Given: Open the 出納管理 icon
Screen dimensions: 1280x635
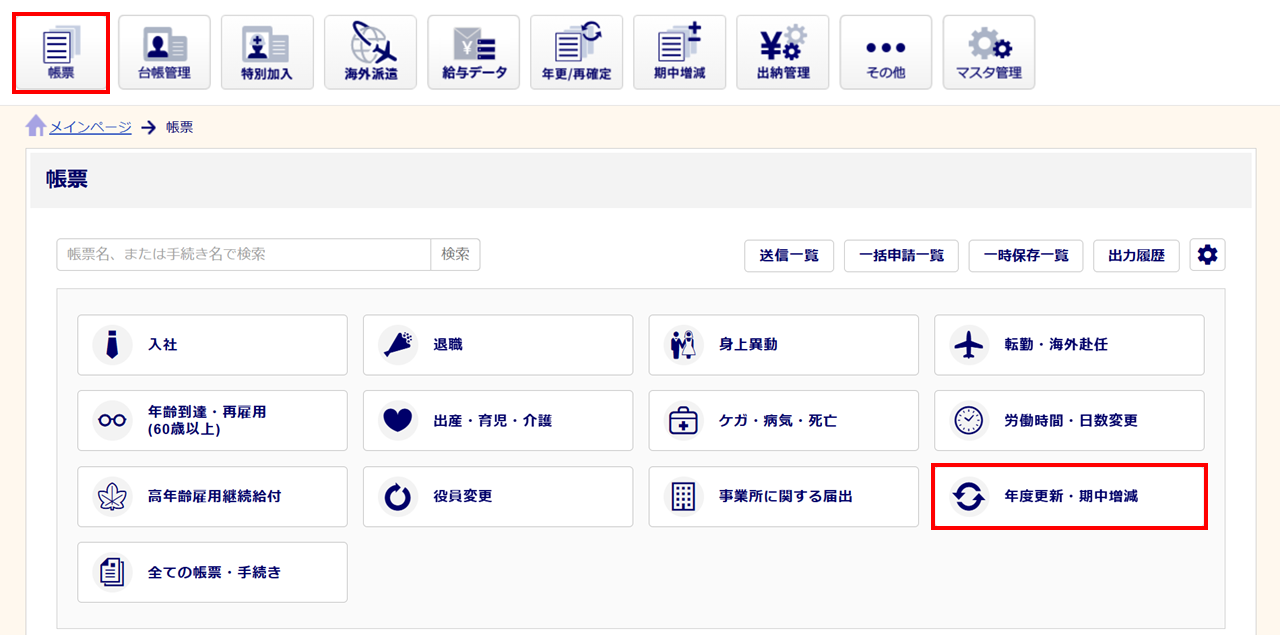Looking at the screenshot, I should point(782,53).
